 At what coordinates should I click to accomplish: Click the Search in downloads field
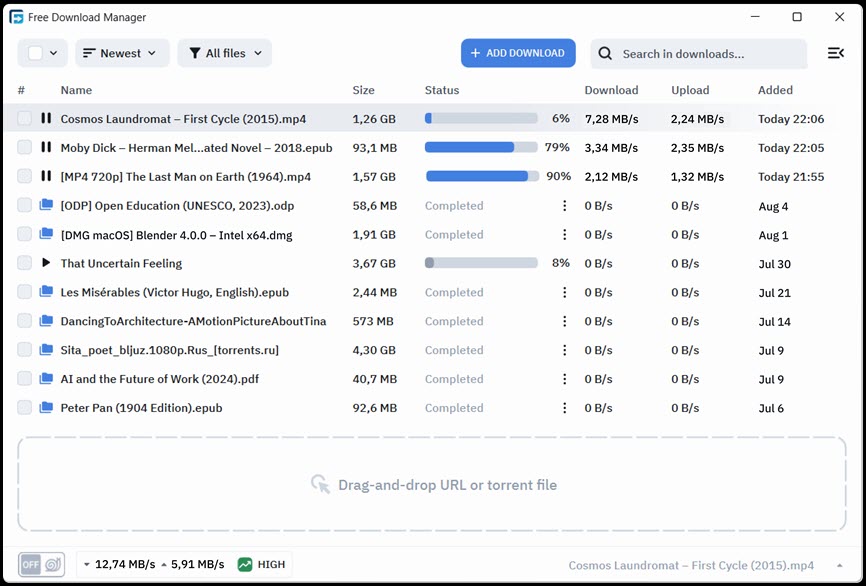(699, 54)
